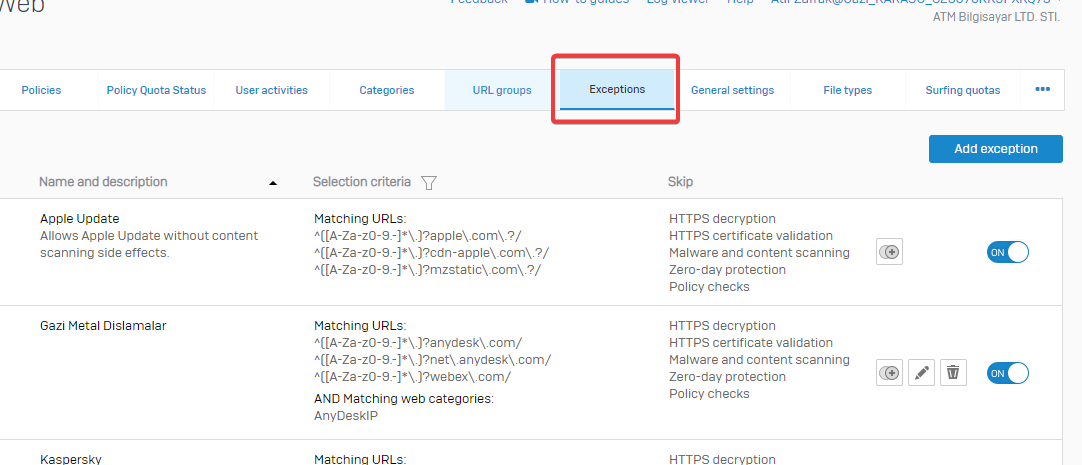Click HTTPS decryption in Apple Update row
This screenshot has height=465, width=1082.
point(722,219)
